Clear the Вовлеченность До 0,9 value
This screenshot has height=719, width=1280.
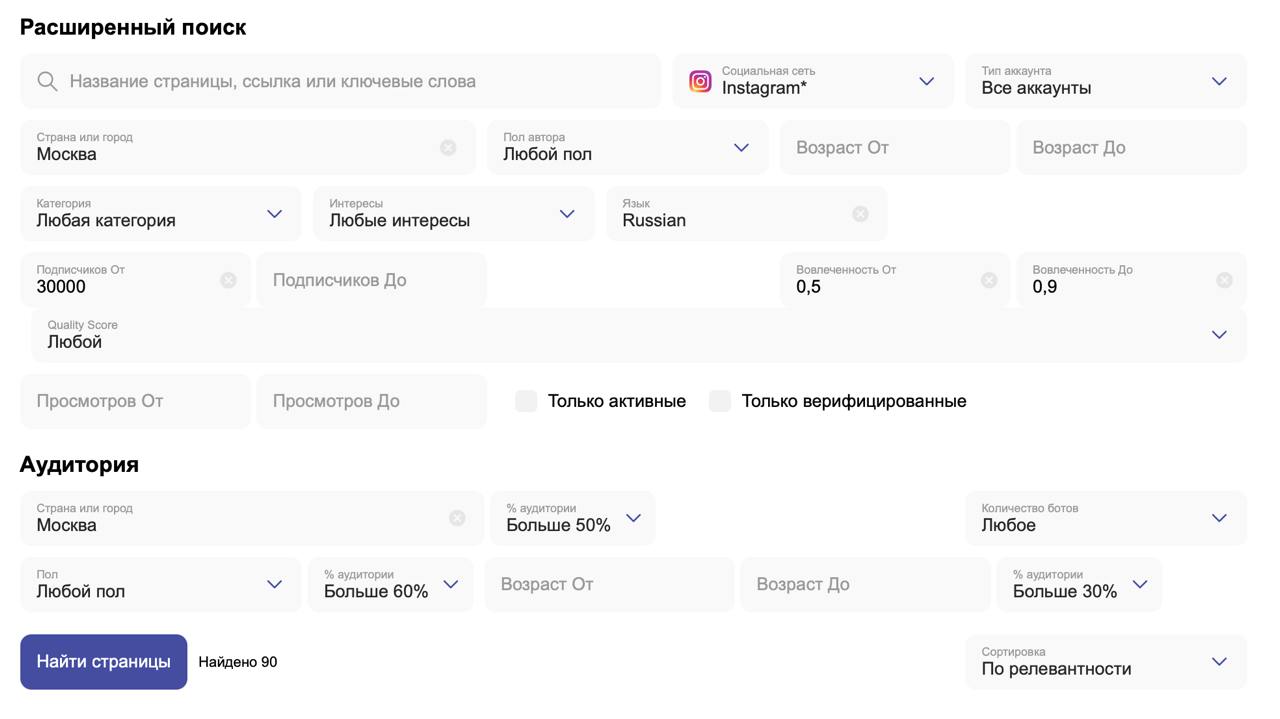(1224, 280)
